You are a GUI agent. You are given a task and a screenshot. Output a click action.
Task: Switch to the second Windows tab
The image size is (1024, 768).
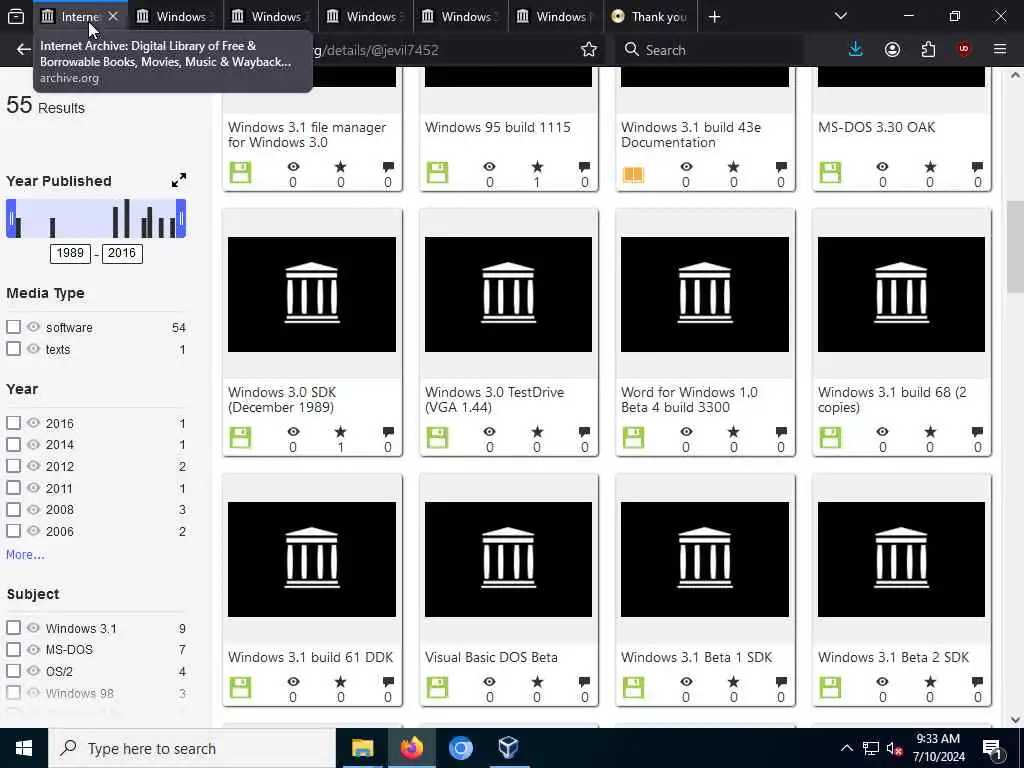pyautogui.click(x=272, y=17)
